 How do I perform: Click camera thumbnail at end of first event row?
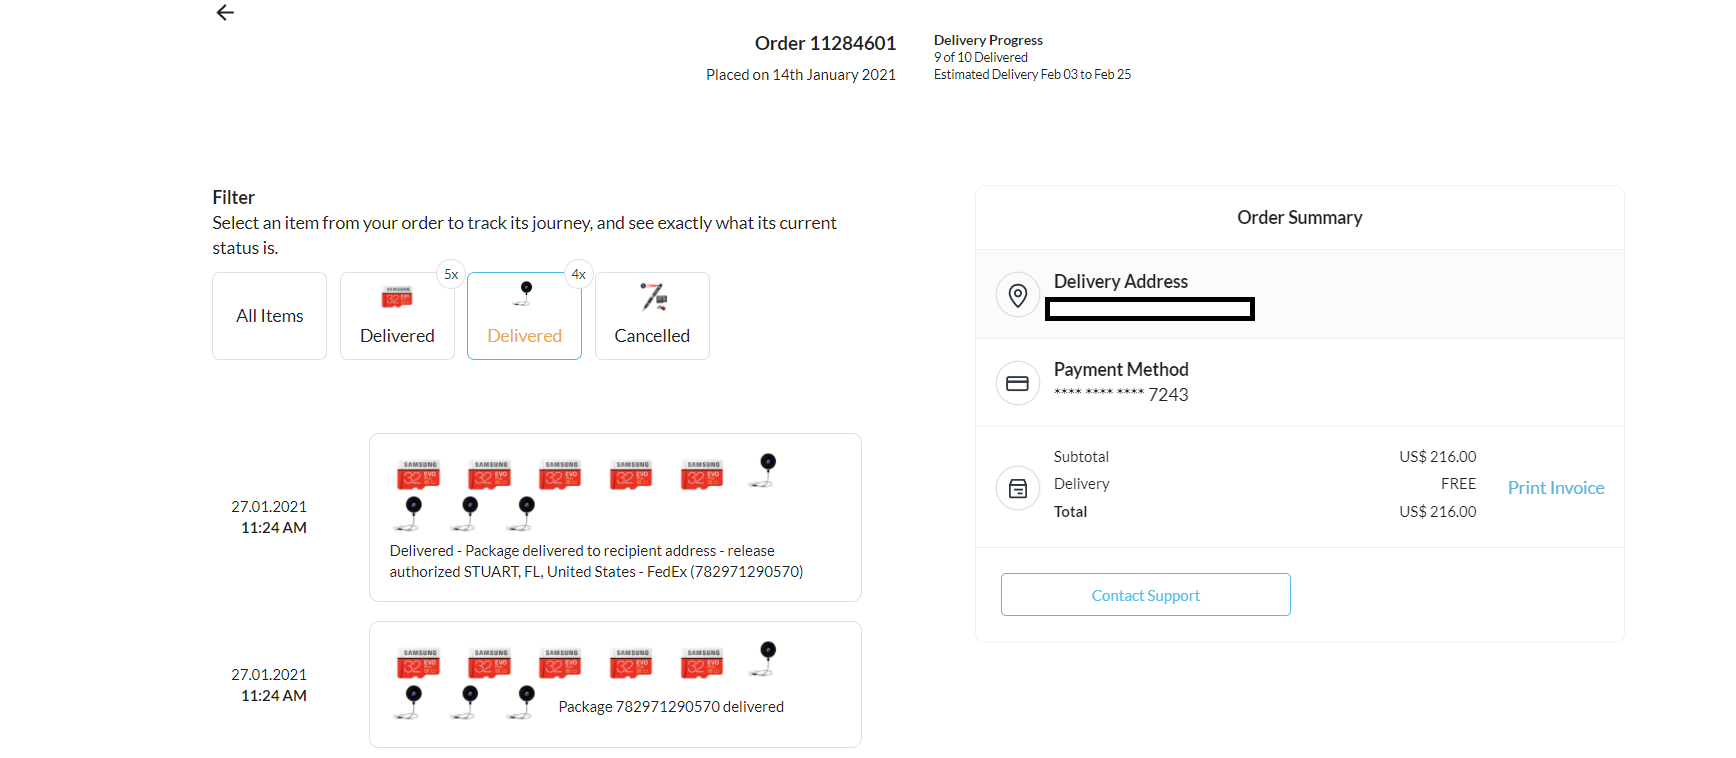766,470
